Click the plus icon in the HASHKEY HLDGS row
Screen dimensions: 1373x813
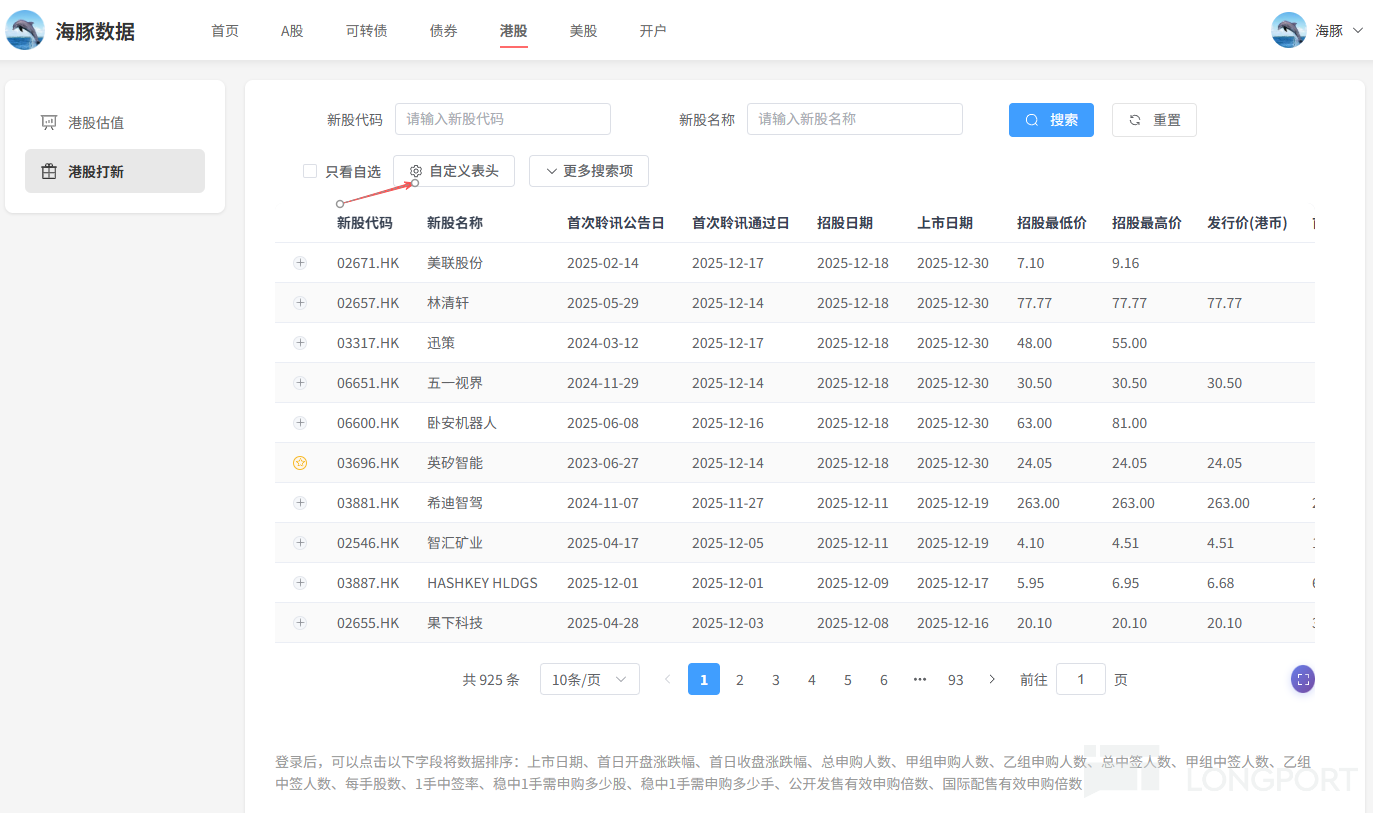(300, 583)
